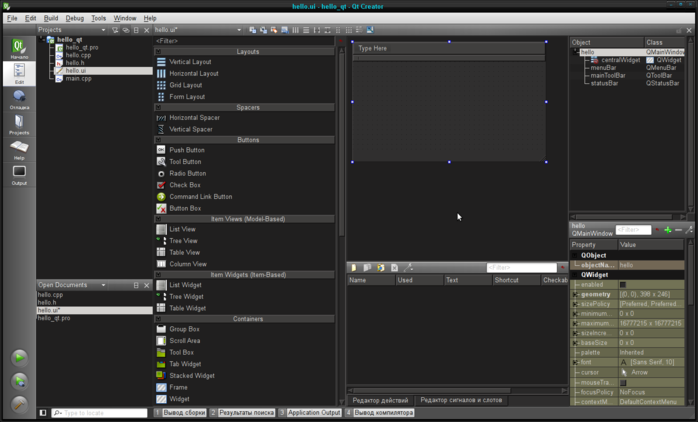698x422 pixels.
Task: Collapse the Layouts category in widget box
Action: [x=158, y=52]
